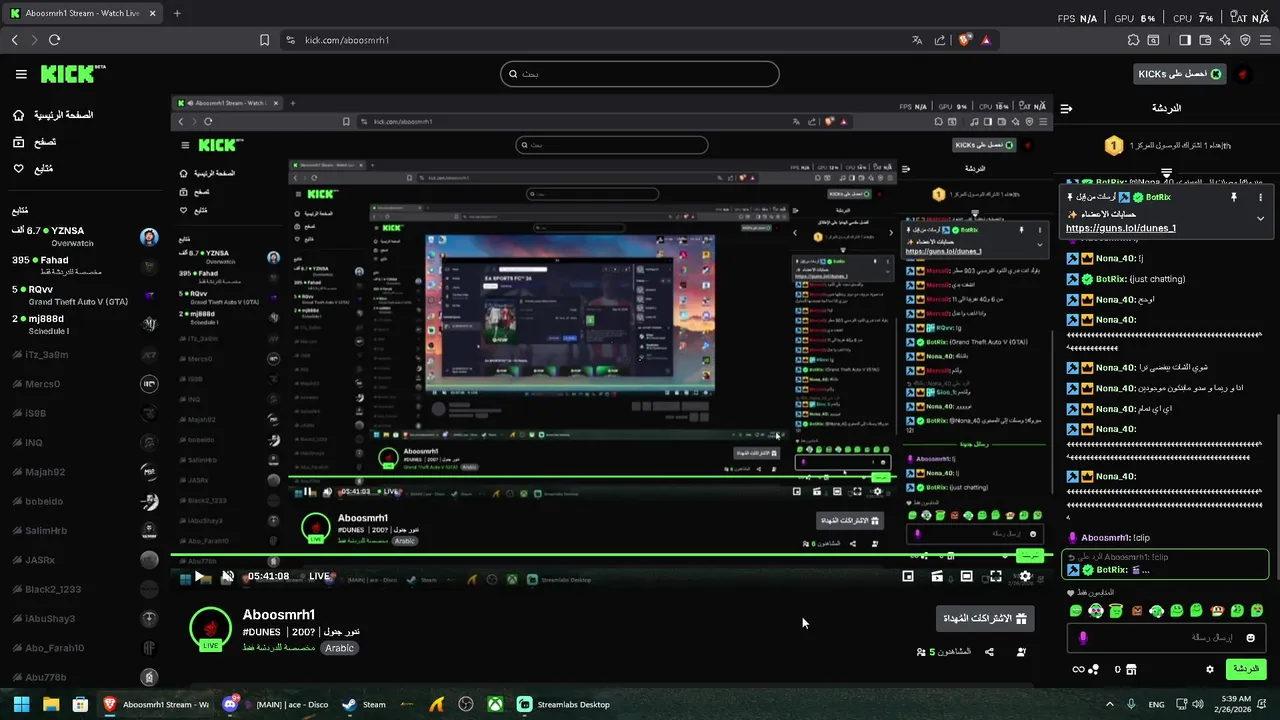
Task: Share the Aboosmrh1 stream
Action: pos(990,652)
